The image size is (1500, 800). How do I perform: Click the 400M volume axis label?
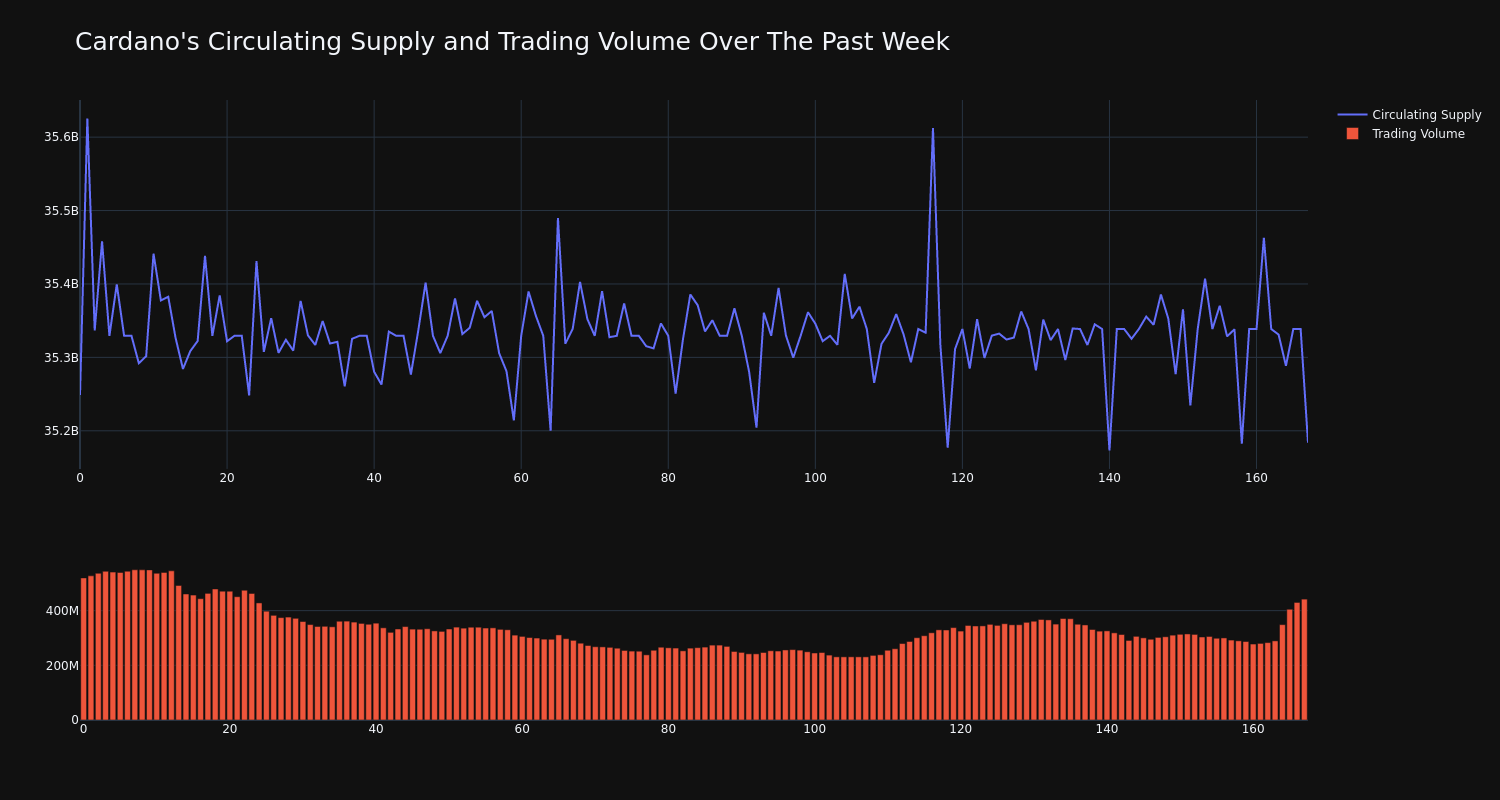[62, 611]
